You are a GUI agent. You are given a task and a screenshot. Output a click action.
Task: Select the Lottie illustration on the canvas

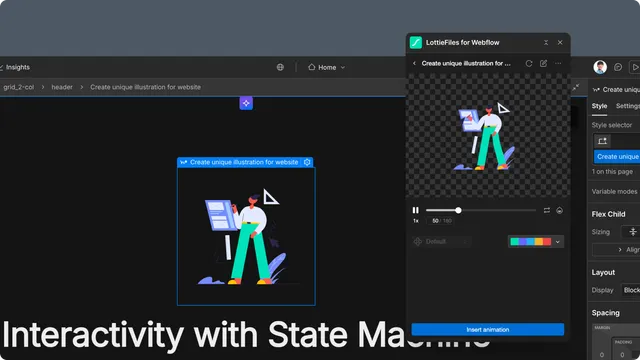(x=246, y=236)
